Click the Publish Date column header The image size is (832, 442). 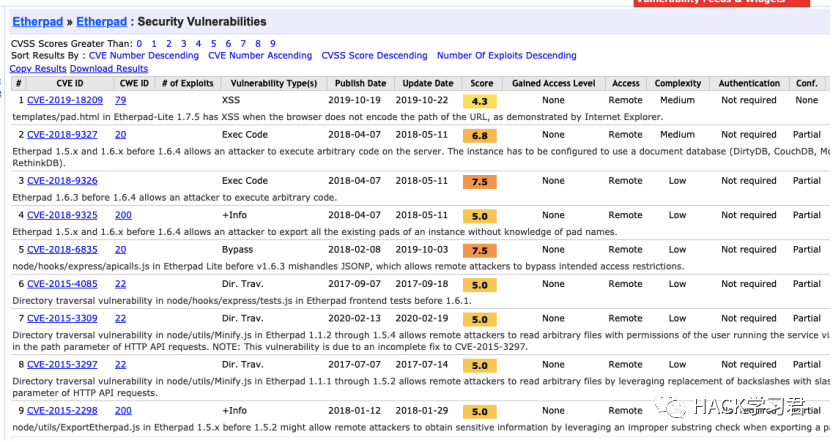(x=360, y=83)
